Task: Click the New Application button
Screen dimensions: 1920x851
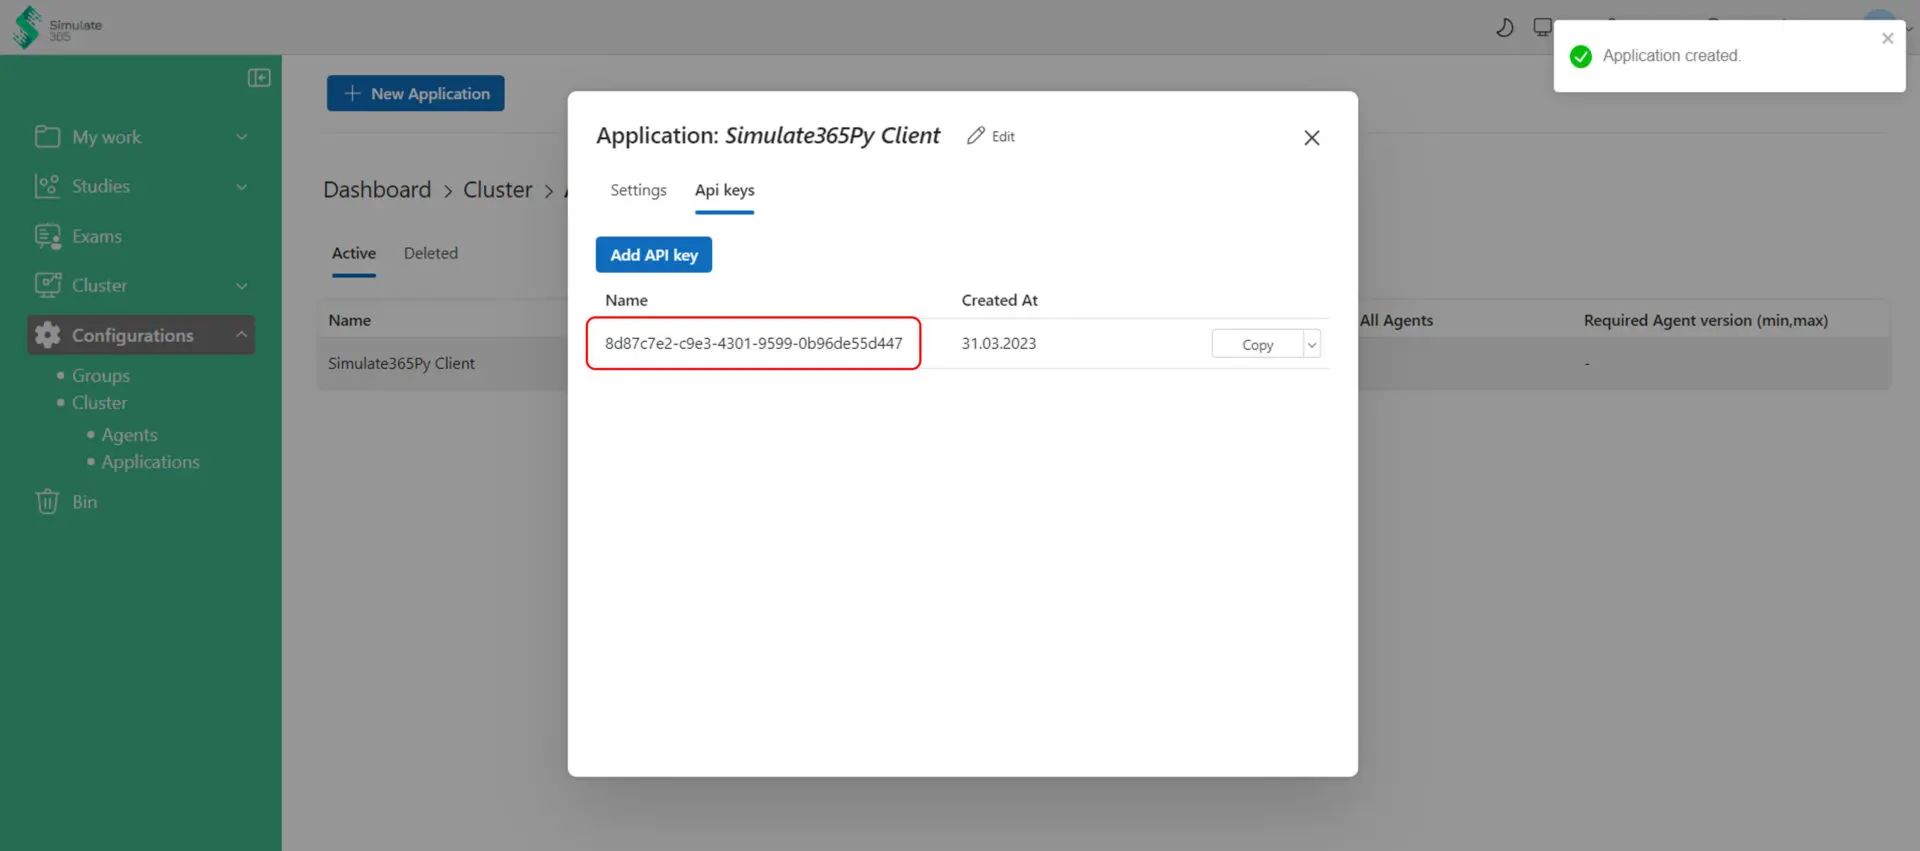Action: [416, 93]
